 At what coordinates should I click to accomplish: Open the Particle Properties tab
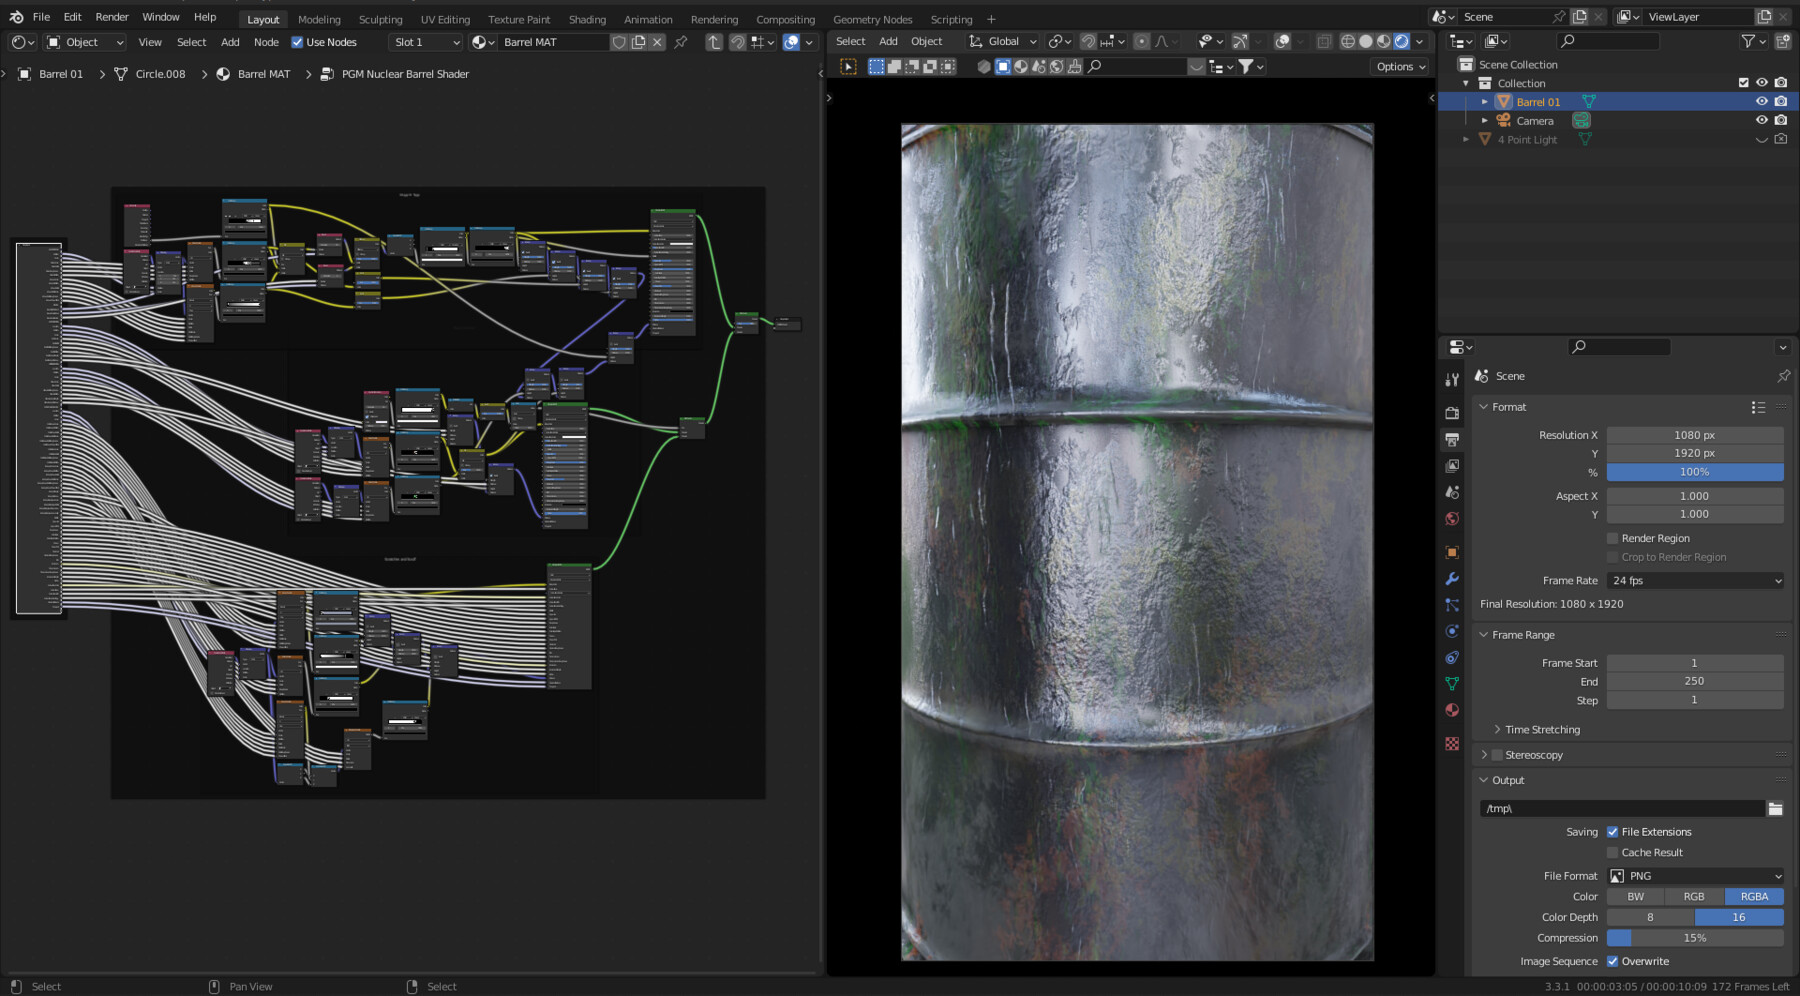[1452, 603]
